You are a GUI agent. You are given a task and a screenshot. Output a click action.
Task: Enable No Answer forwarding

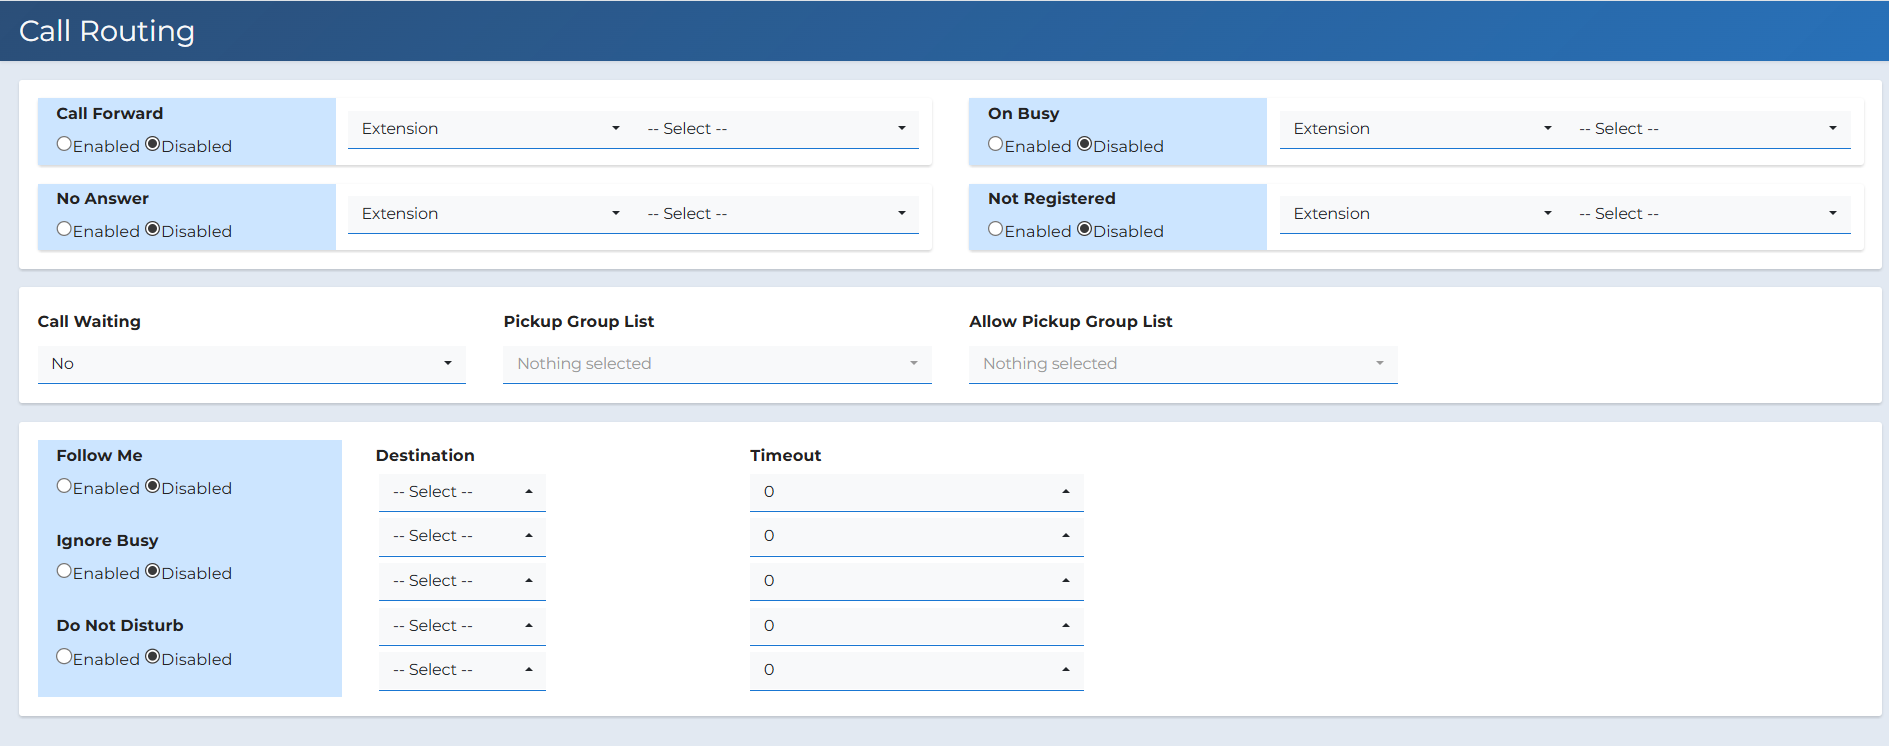[64, 229]
